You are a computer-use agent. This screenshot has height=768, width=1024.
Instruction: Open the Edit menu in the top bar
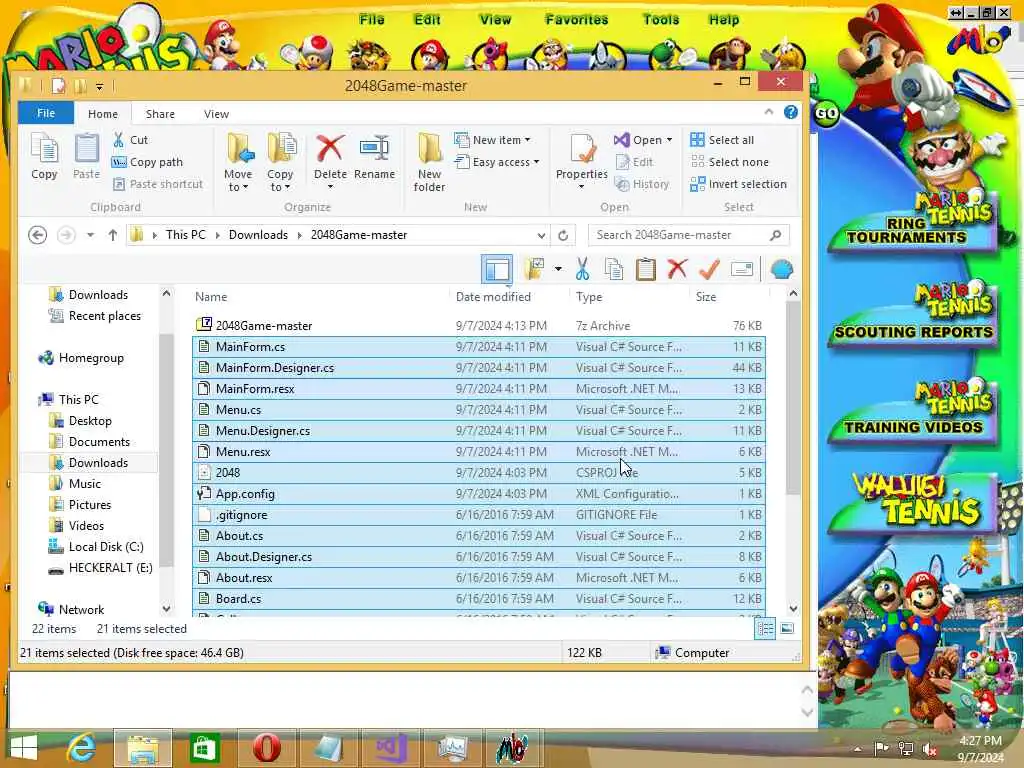(x=427, y=20)
